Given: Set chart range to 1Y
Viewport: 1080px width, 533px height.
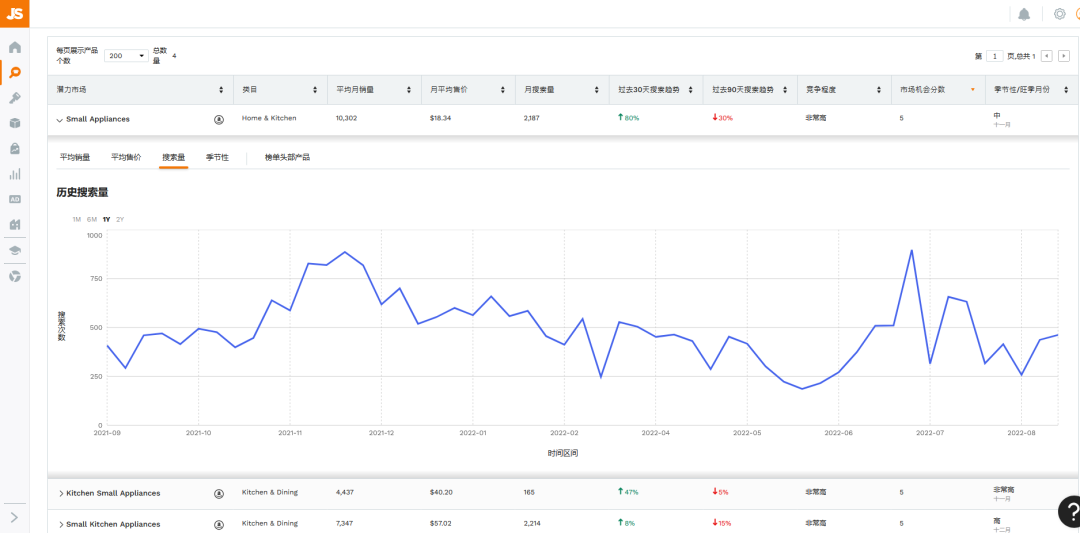Looking at the screenshot, I should coord(106,219).
